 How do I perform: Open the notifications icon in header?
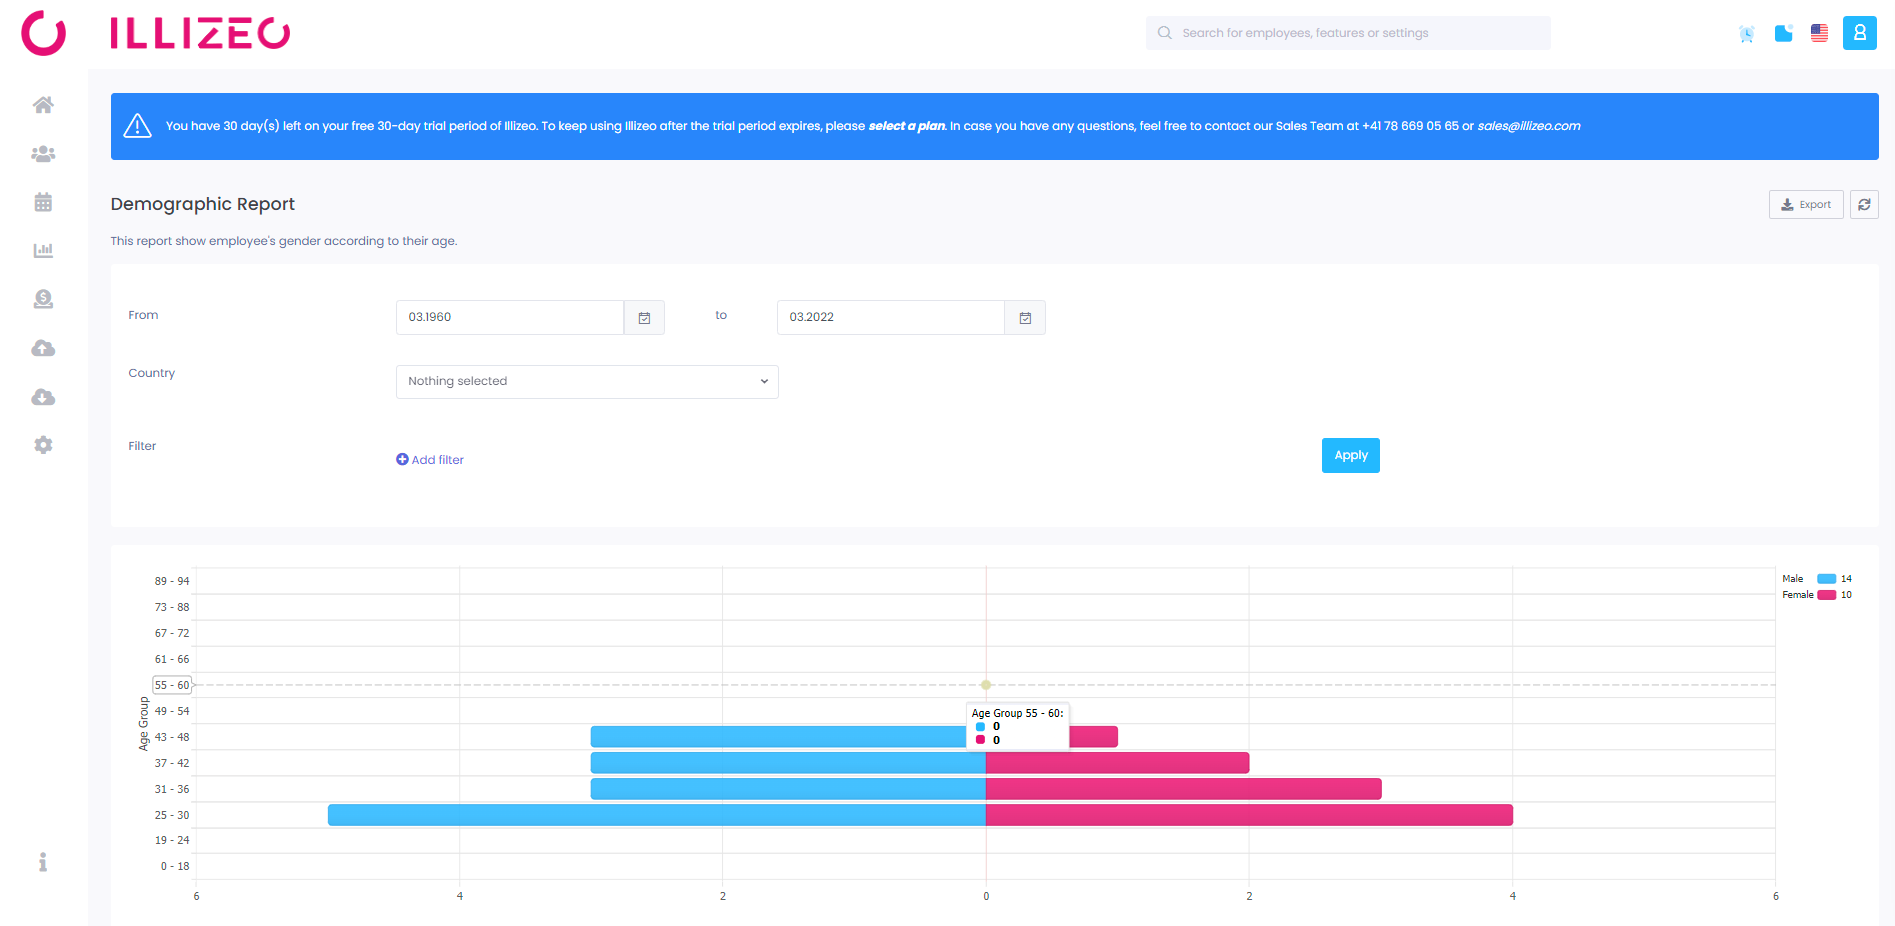1783,33
